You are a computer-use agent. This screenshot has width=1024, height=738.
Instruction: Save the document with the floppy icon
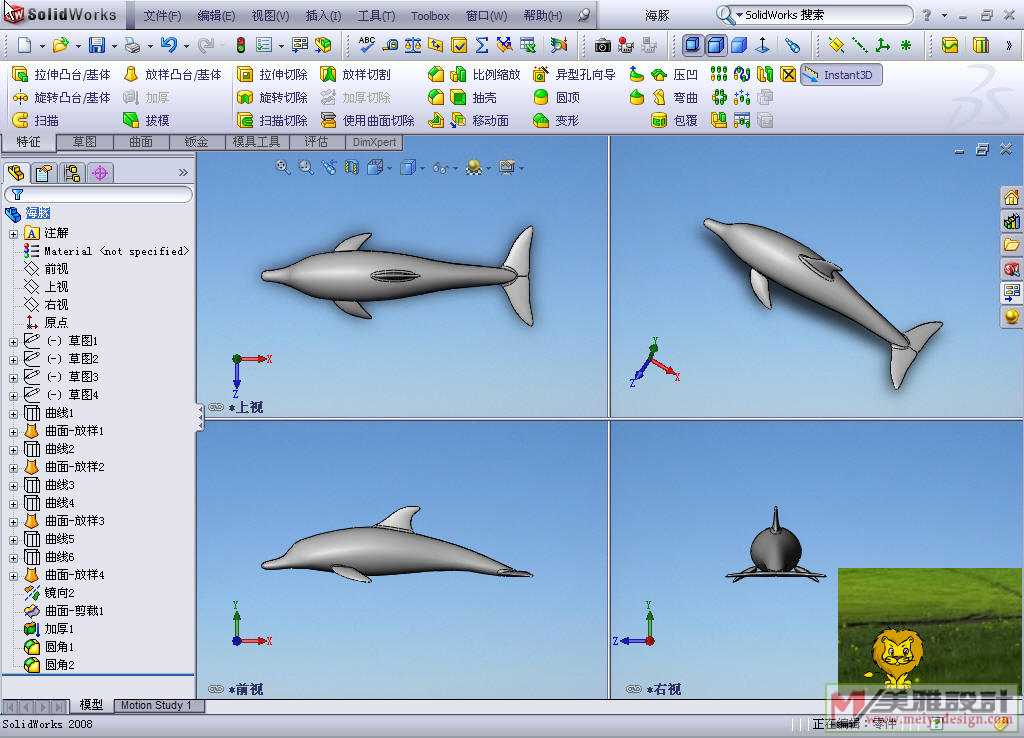coord(97,45)
